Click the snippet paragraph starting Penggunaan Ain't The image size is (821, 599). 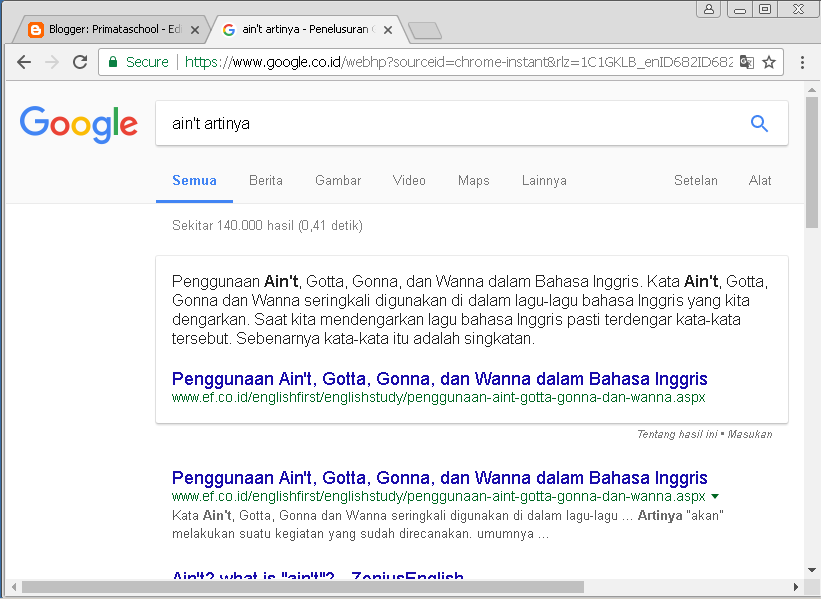470,310
